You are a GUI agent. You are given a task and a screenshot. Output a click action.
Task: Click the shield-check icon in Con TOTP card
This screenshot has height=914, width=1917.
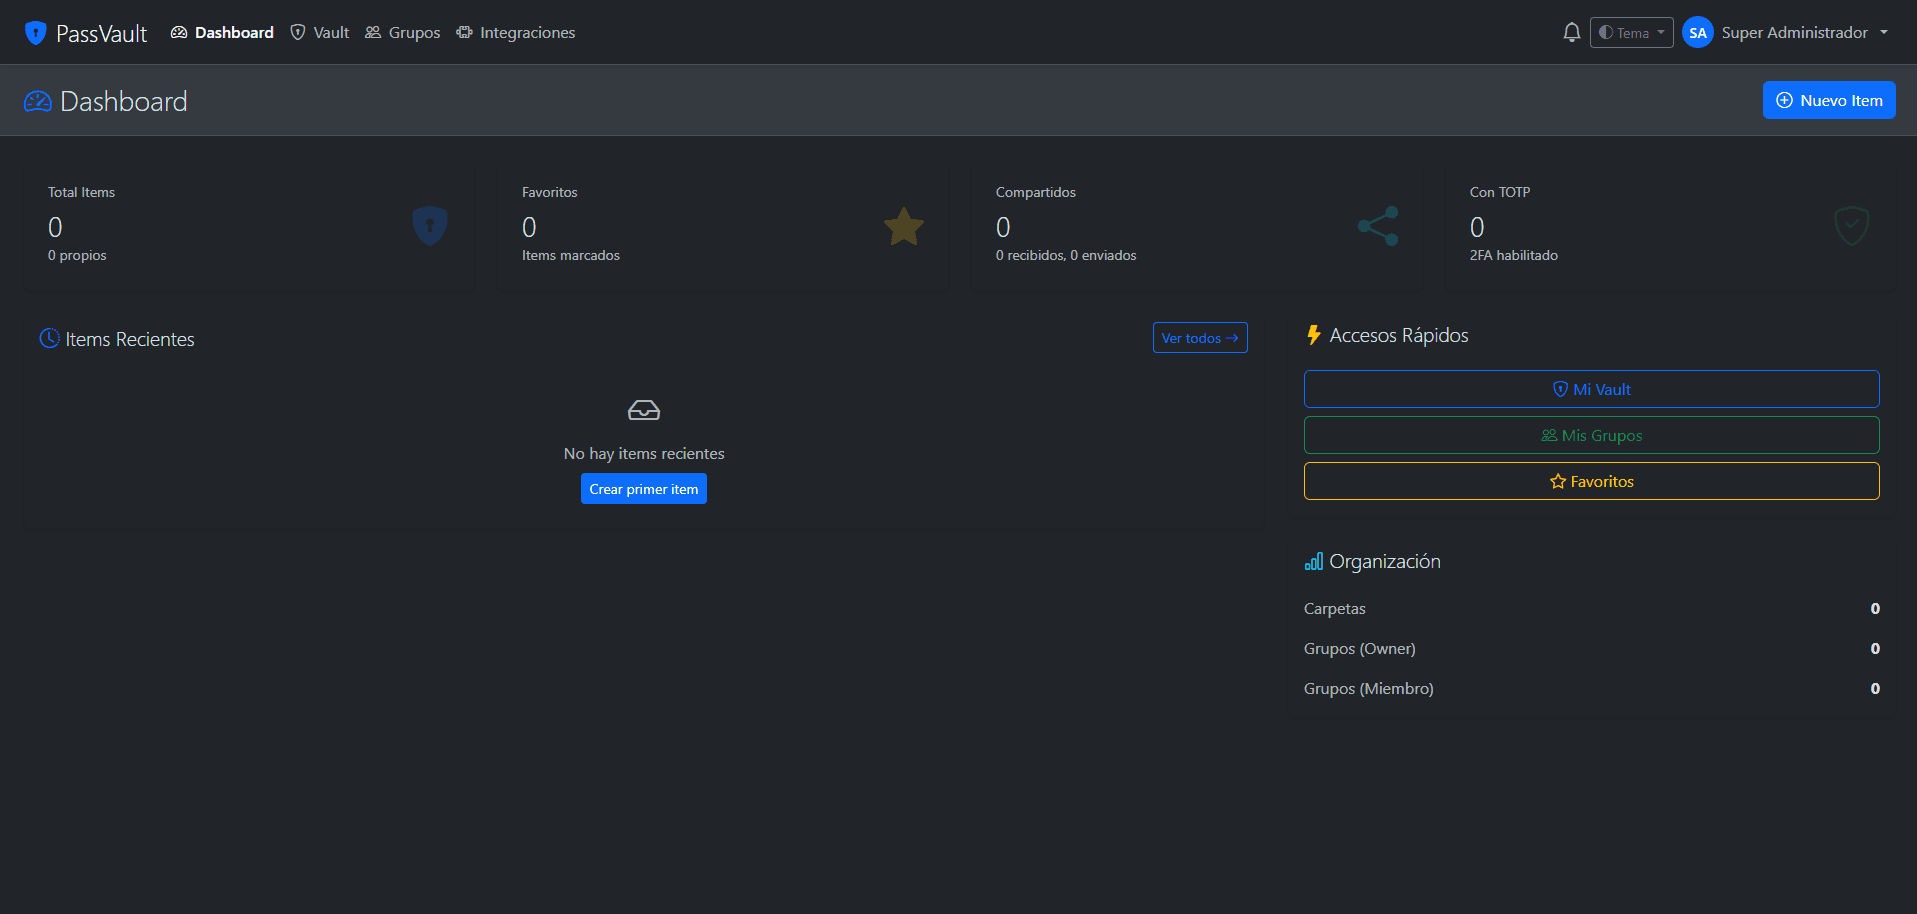coord(1852,226)
